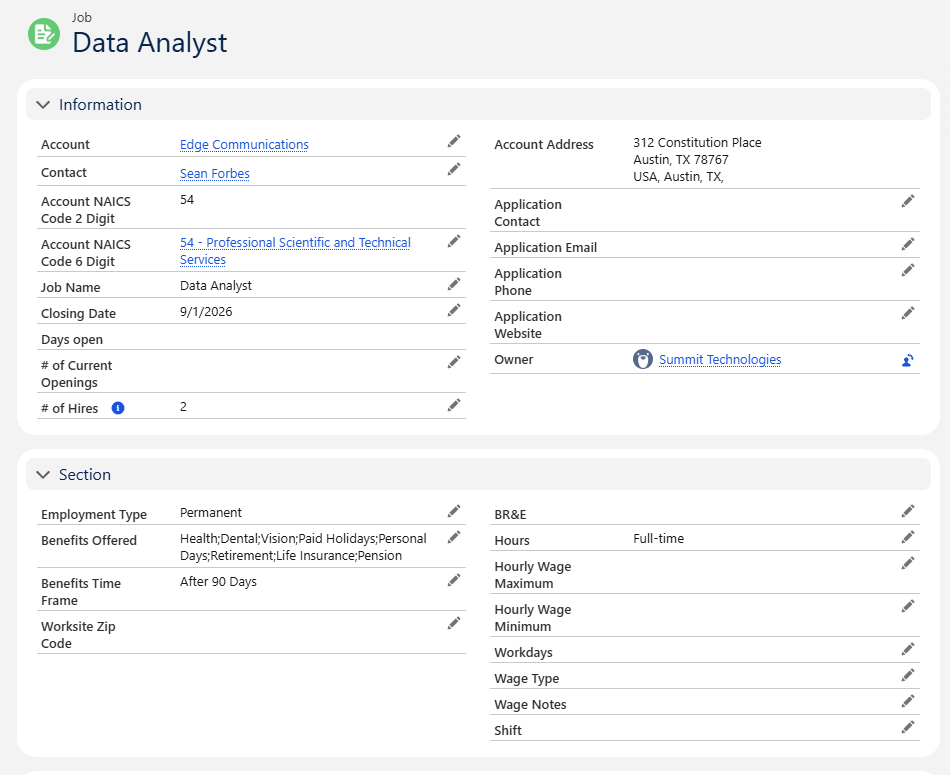Click pencil icon beside Hours field
Screen dimensions: 950x775
[908, 537]
